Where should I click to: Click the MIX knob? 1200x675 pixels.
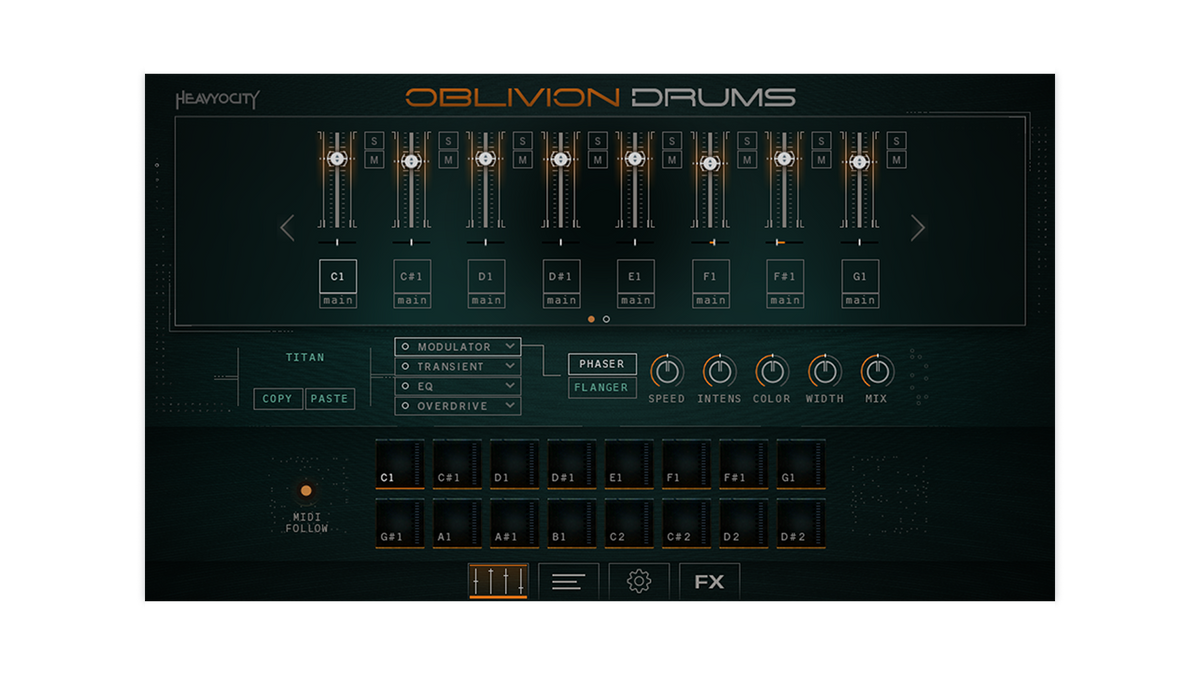pos(877,372)
